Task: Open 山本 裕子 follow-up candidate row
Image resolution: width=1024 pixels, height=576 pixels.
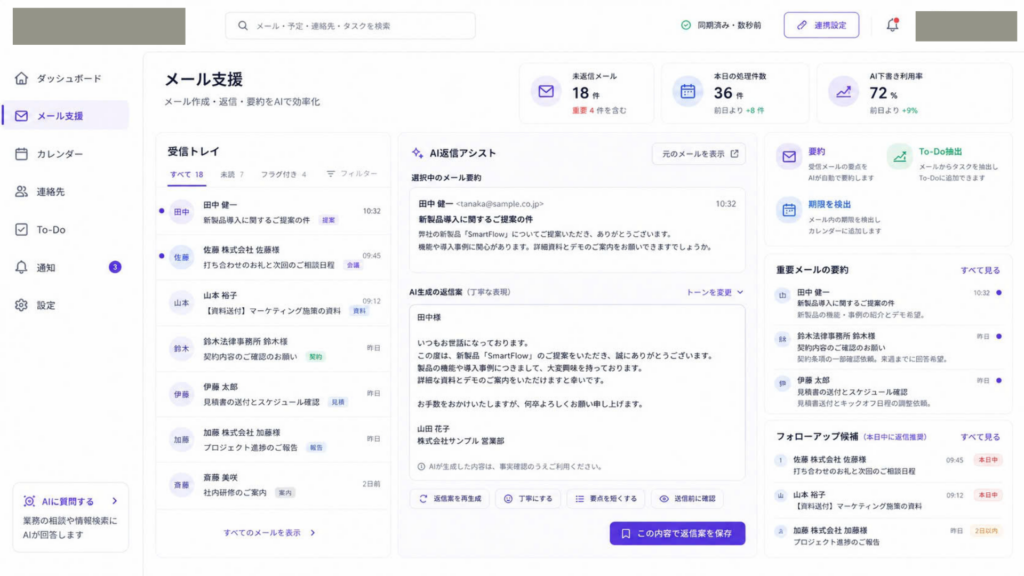Action: [888, 500]
